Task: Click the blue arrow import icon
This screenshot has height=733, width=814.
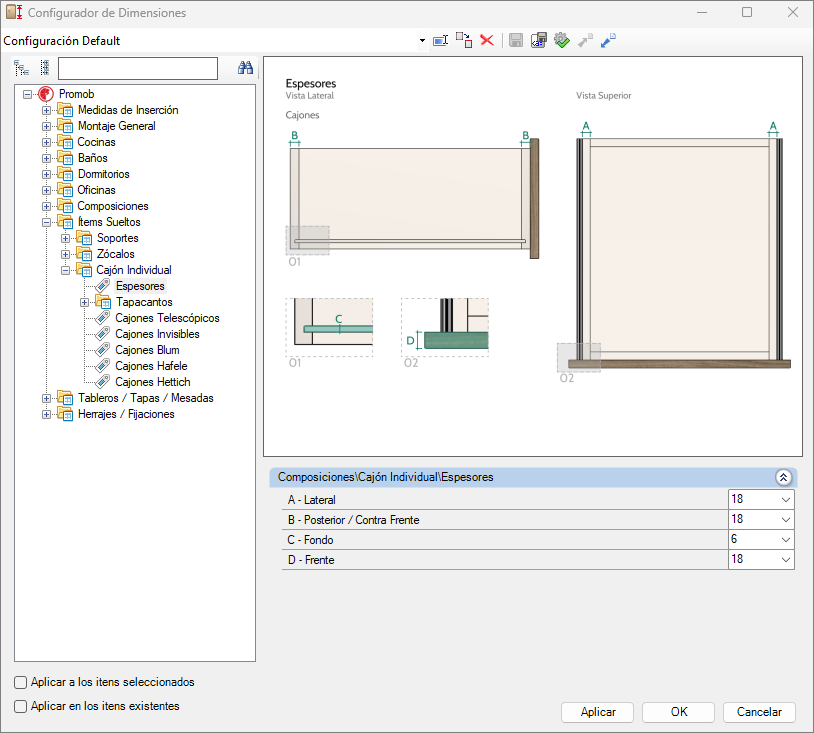Action: click(608, 41)
